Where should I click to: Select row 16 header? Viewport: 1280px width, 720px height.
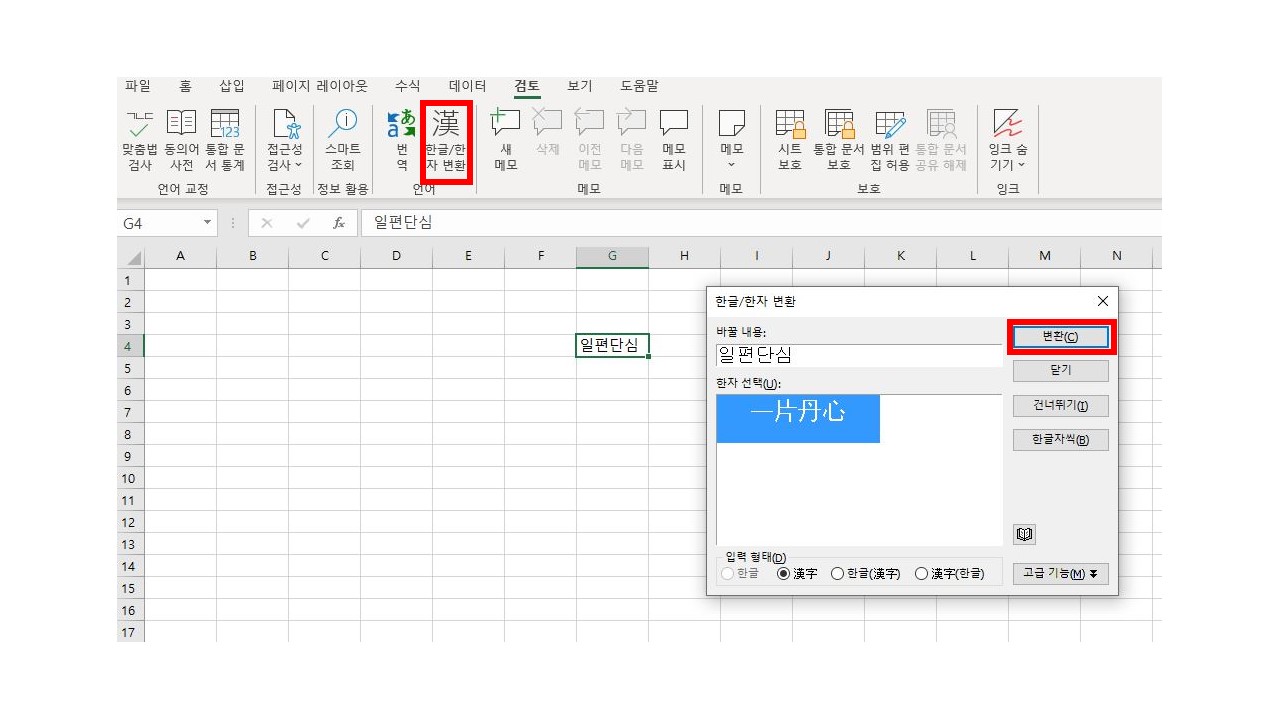[x=131, y=610]
